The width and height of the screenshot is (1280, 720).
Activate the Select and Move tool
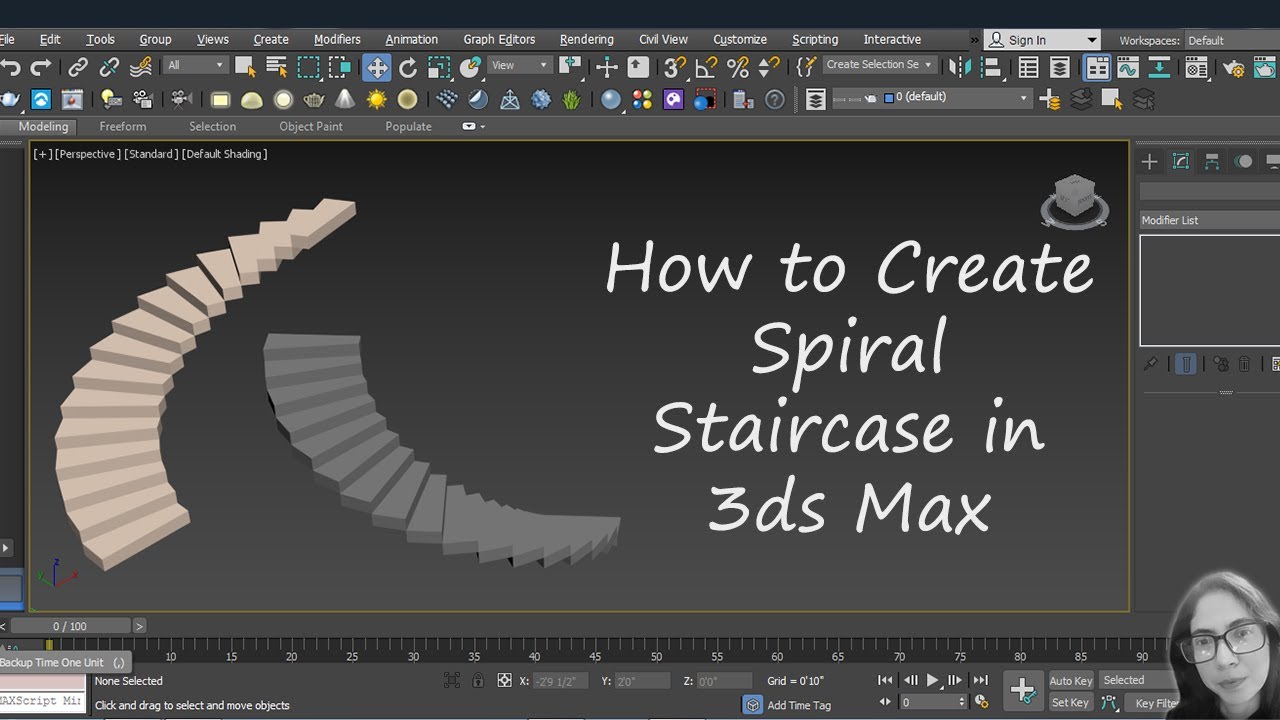pos(377,68)
